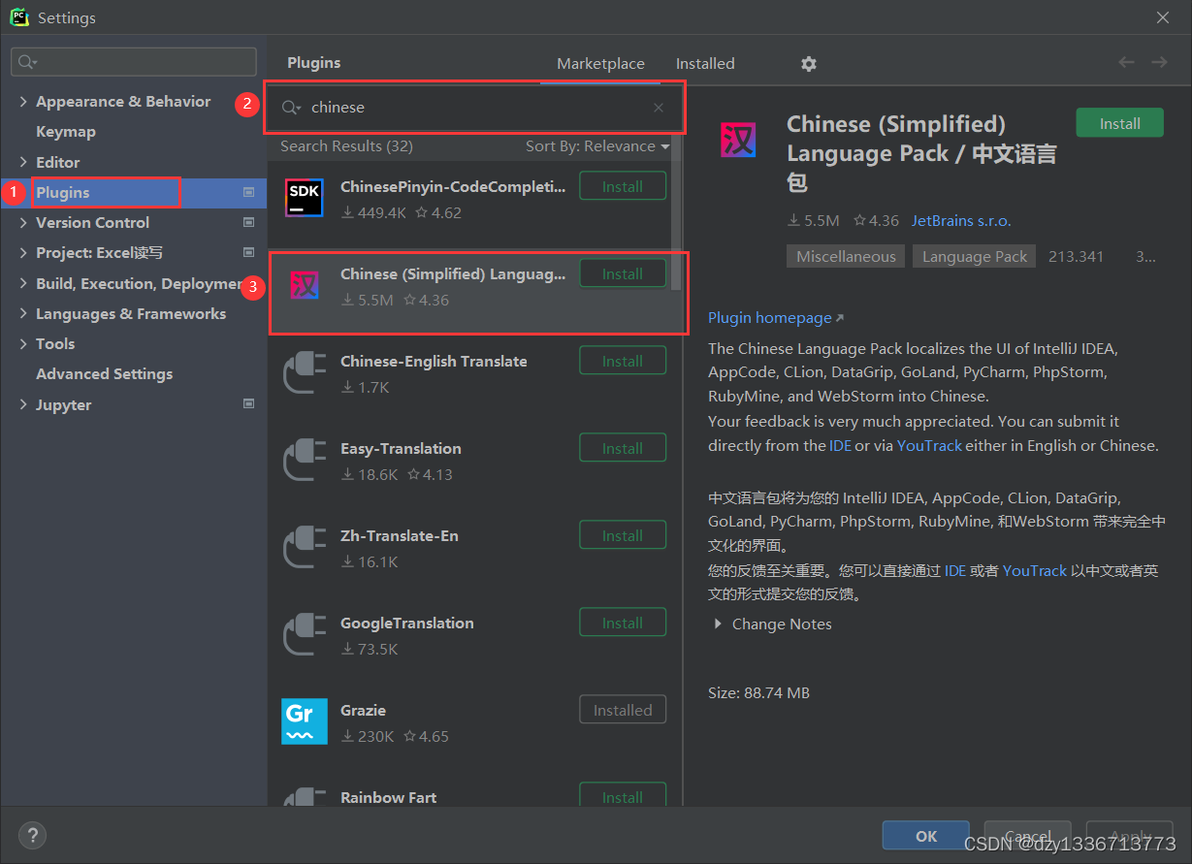Screen dimensions: 1192x864
Task: Focus the plugin search field containing chinese
Action: point(474,108)
